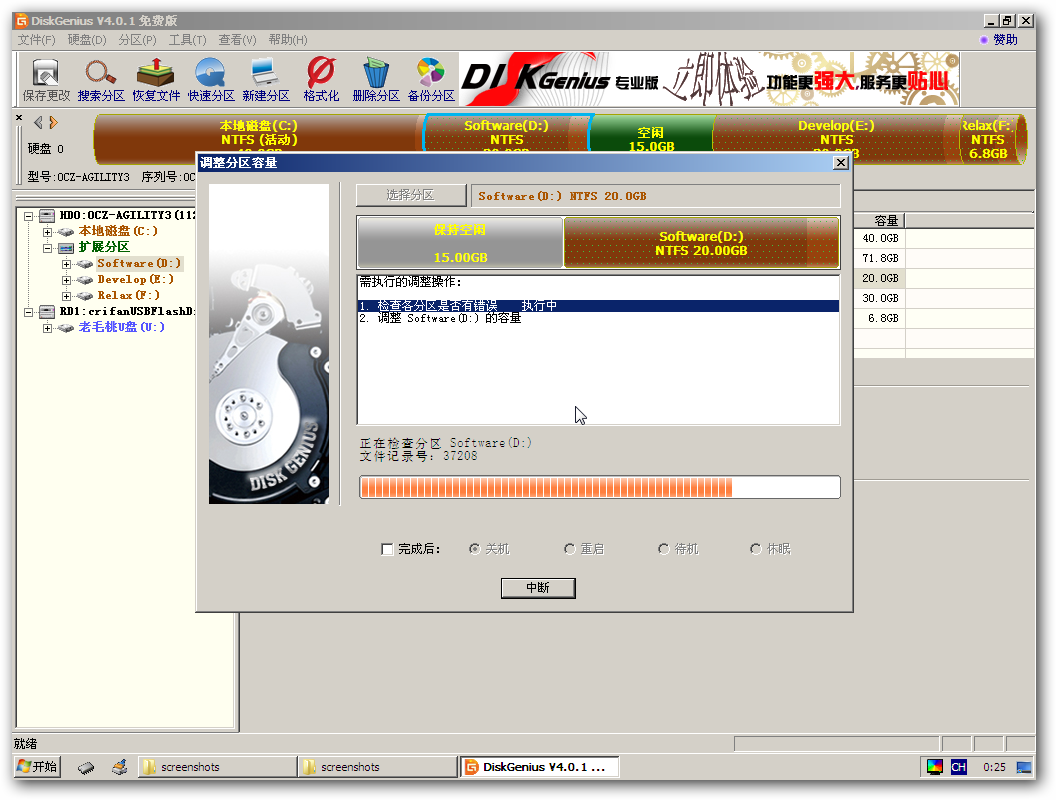Select the 休眠 hibernate radio option
The width and height of the screenshot is (1056, 800).
(x=756, y=549)
